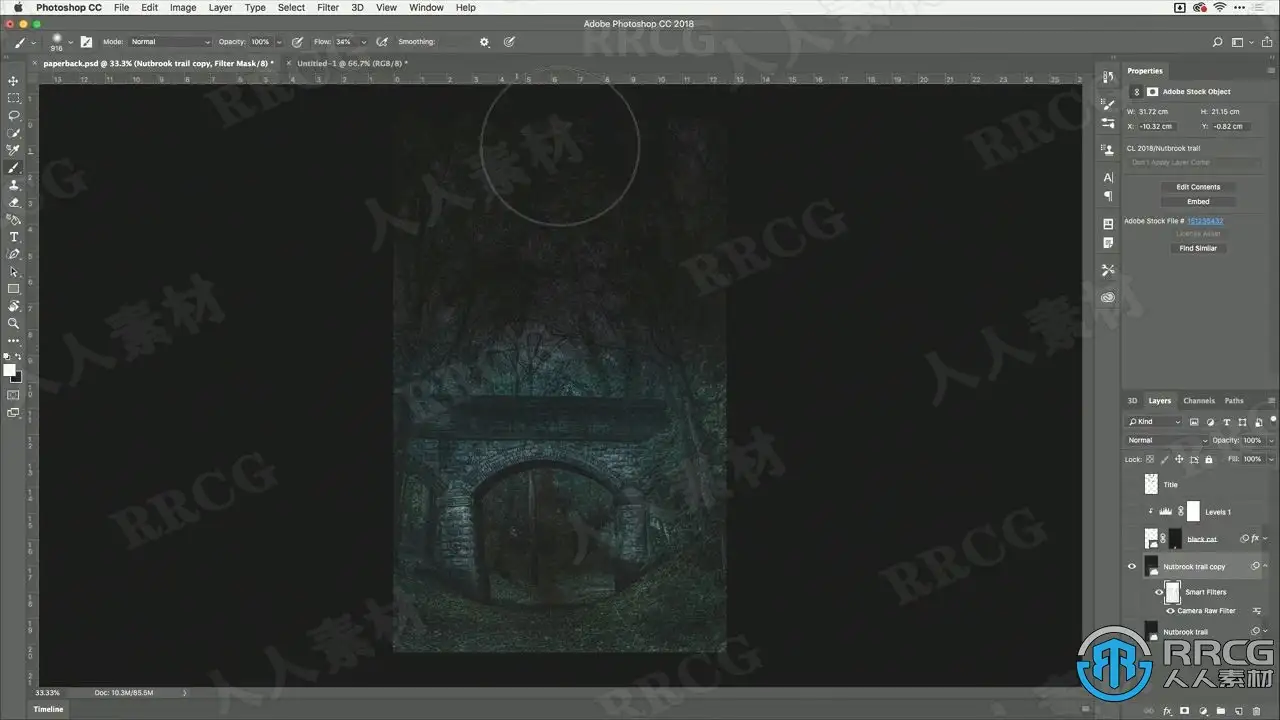Delete the selected layer with trash icon
This screenshot has height=720, width=1280.
[x=1256, y=712]
